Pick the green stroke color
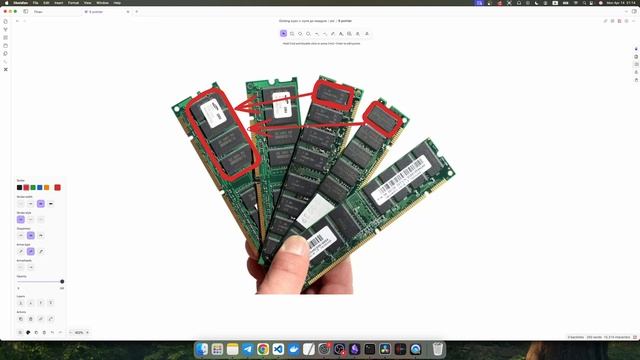 pos(33,187)
